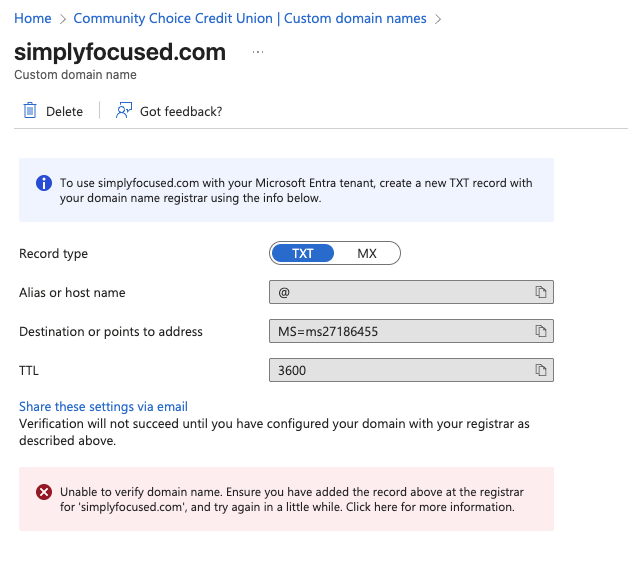Click the blue info icon in banner

point(44,183)
